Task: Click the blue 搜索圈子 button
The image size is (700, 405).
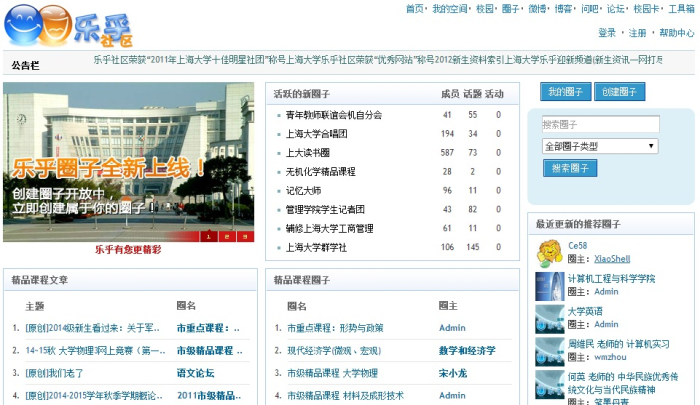Action: [570, 168]
